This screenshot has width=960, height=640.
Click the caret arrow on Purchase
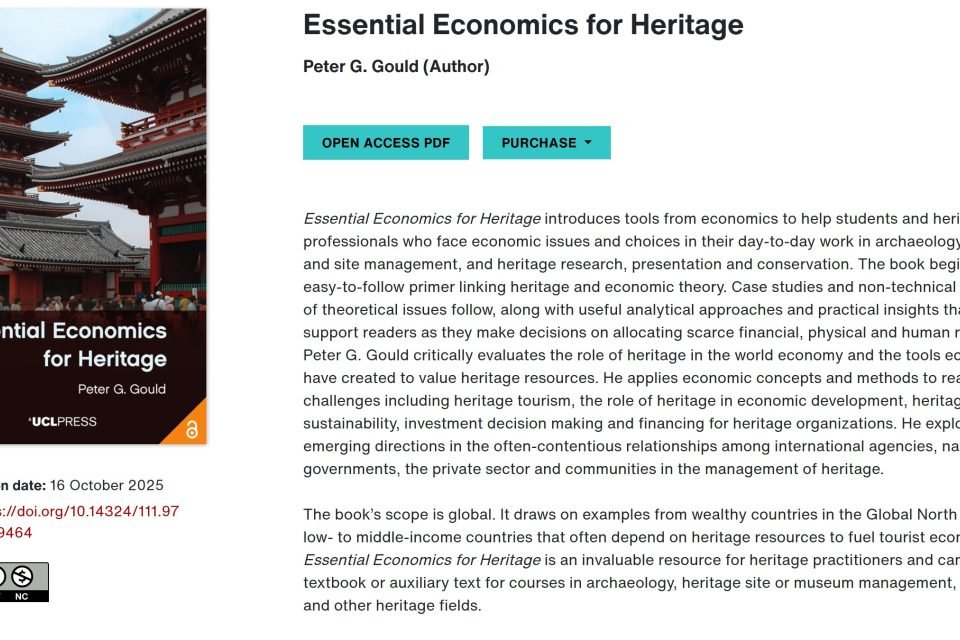pos(588,142)
